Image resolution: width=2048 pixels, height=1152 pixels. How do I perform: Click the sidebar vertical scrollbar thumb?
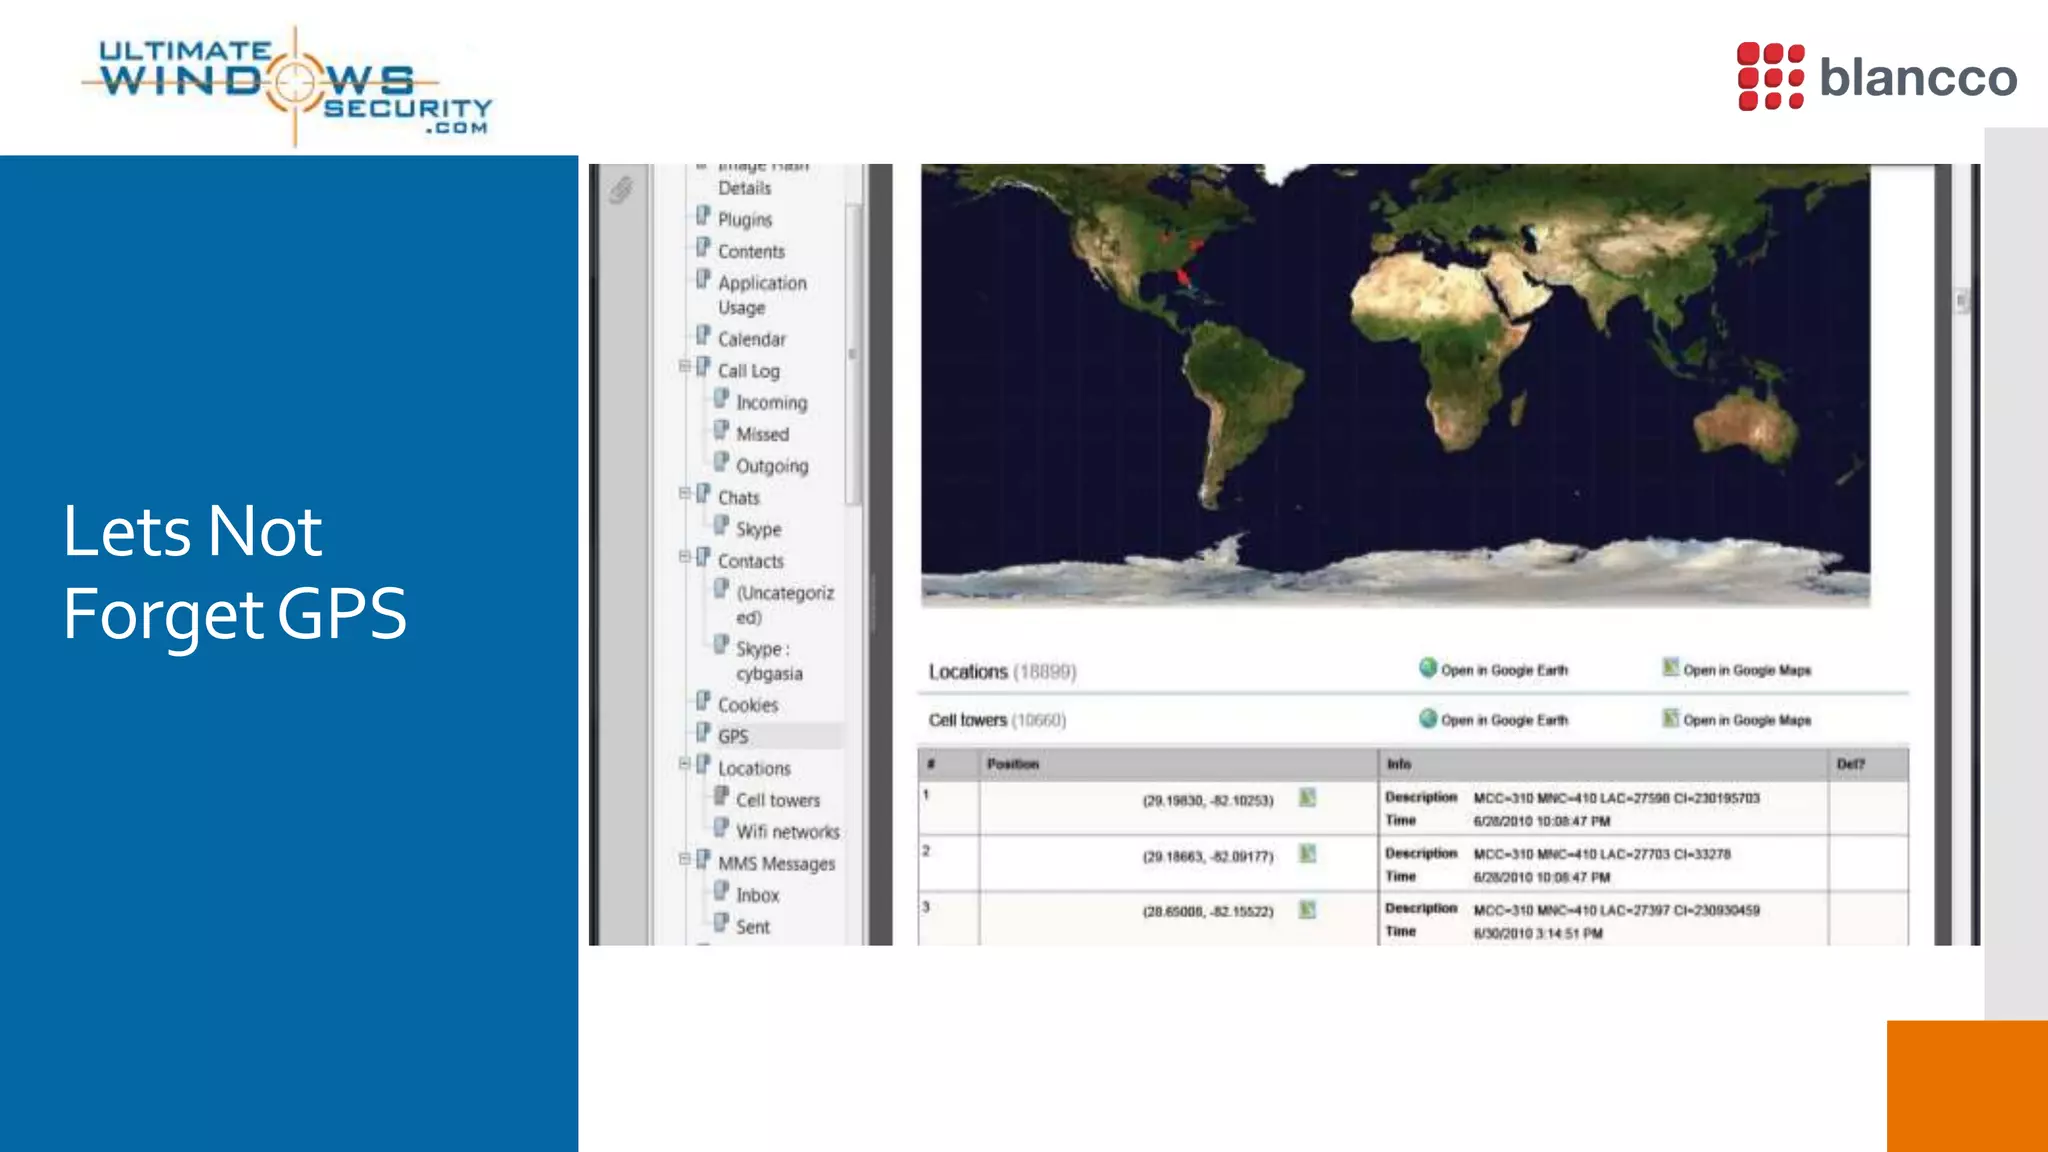coord(853,355)
